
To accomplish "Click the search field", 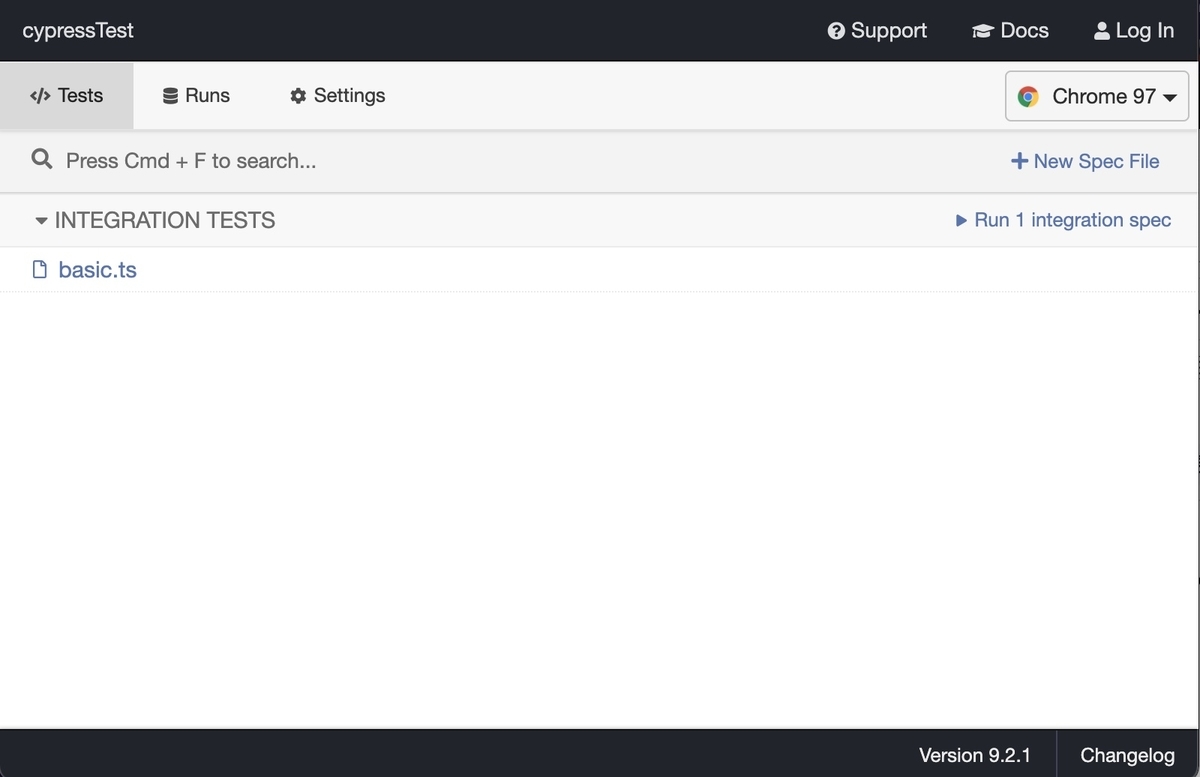I will [500, 160].
